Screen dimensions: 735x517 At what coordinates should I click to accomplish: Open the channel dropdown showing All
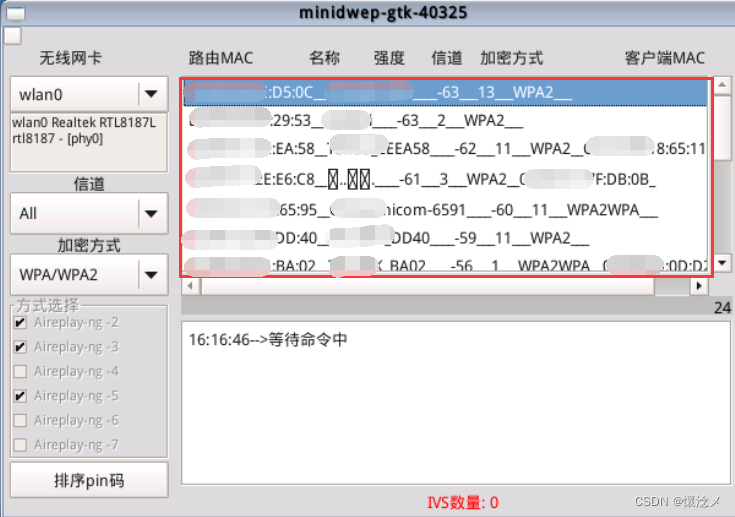tap(89, 213)
